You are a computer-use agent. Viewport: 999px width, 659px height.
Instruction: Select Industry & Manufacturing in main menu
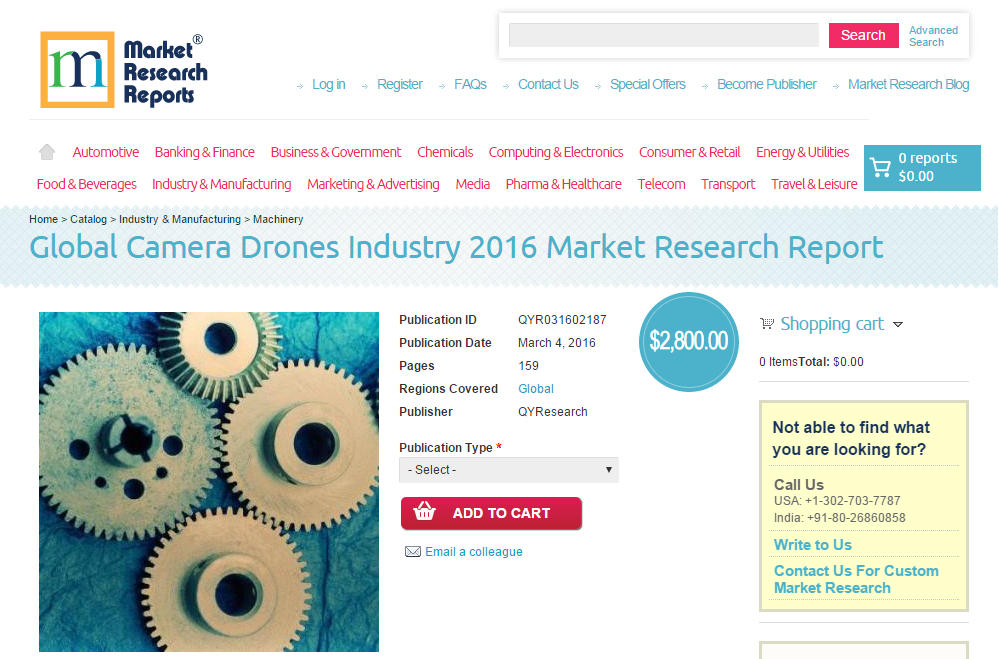[x=222, y=184]
